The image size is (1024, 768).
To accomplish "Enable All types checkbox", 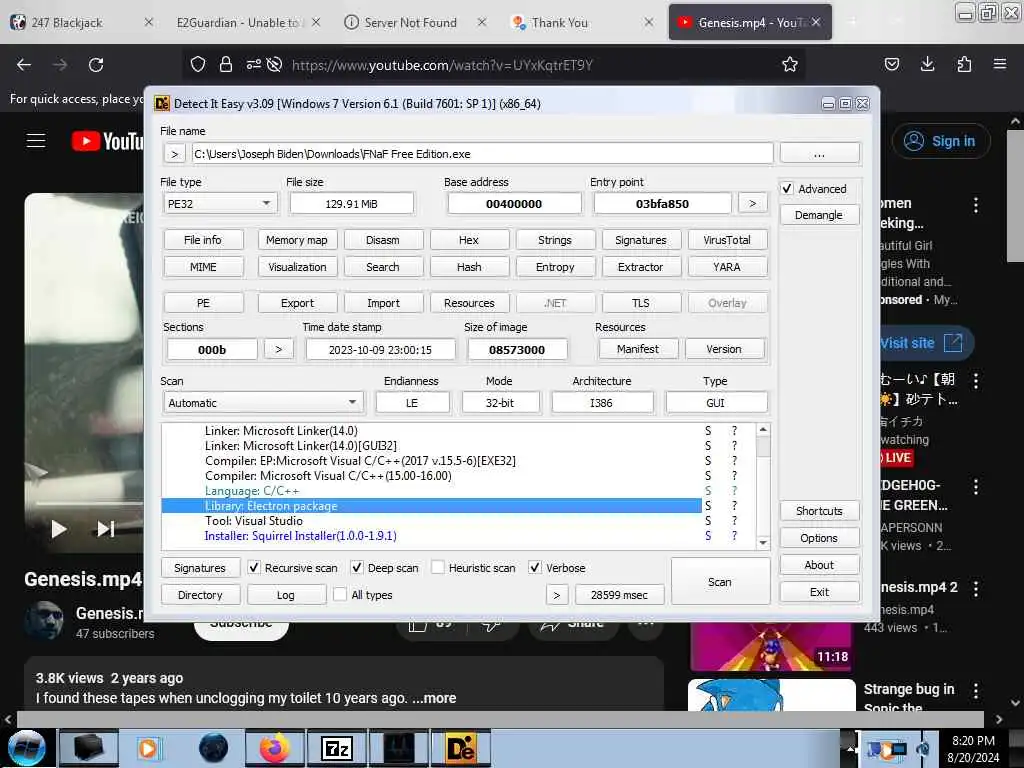I will (x=340, y=594).
